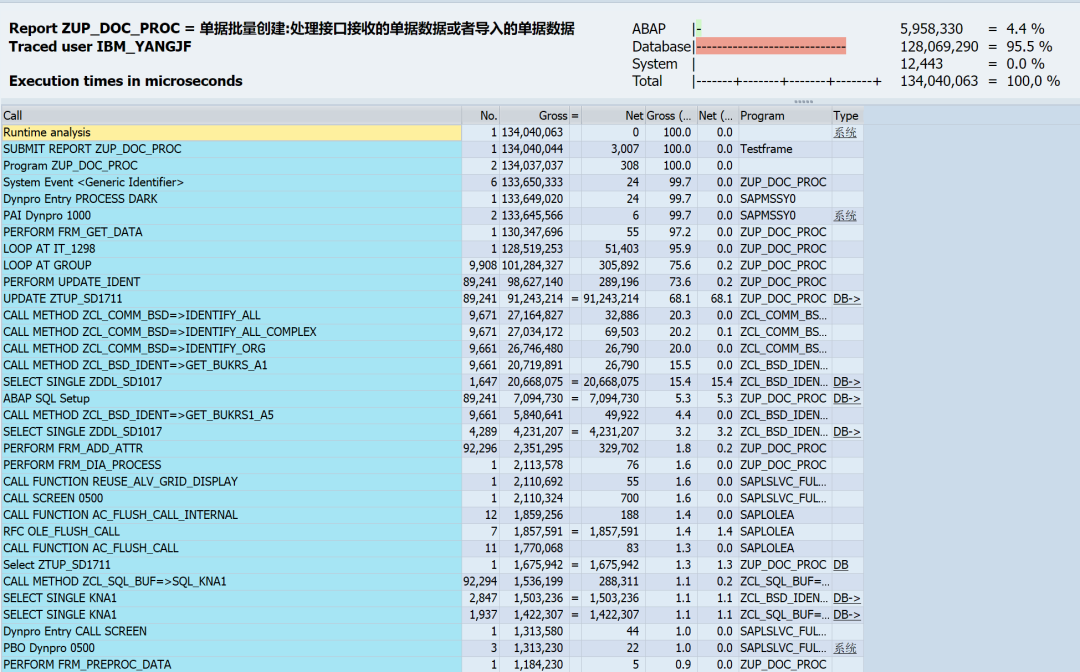Click the Program column header
The width and height of the screenshot is (1080, 672).
pyautogui.click(x=785, y=116)
